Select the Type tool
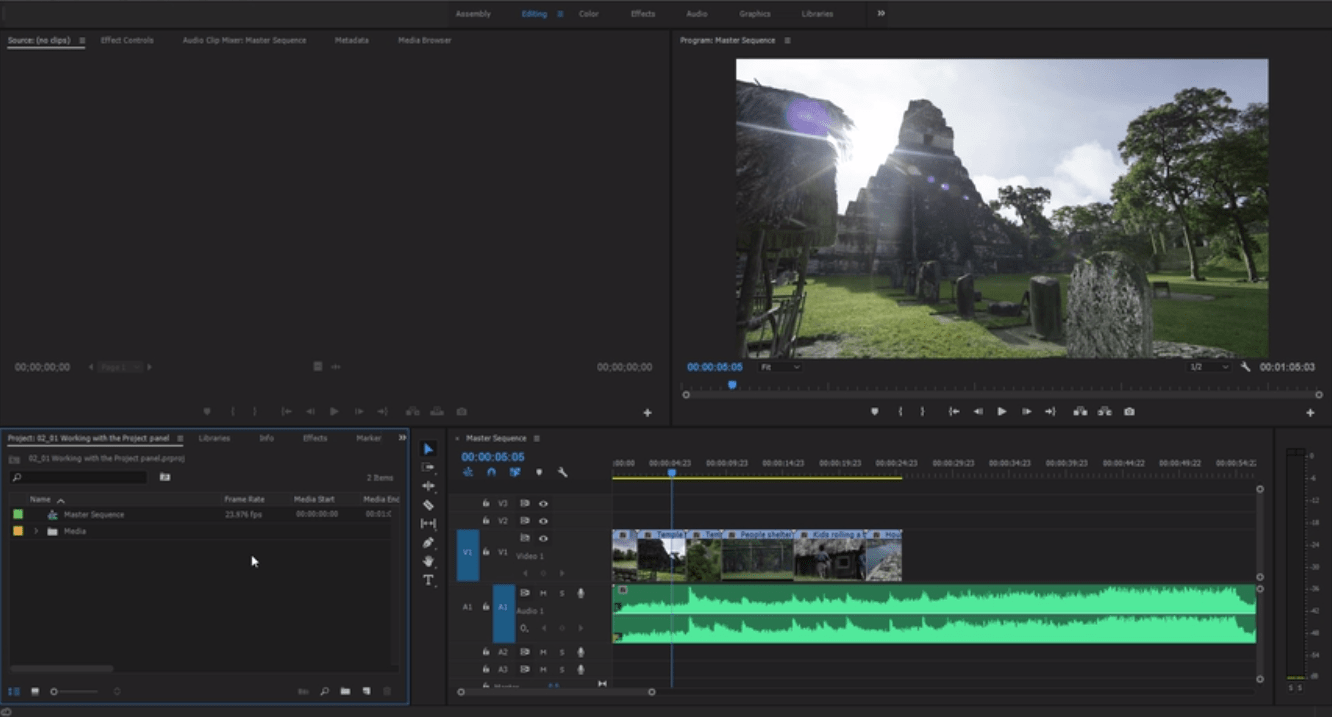Image resolution: width=1332 pixels, height=717 pixels. 429,579
